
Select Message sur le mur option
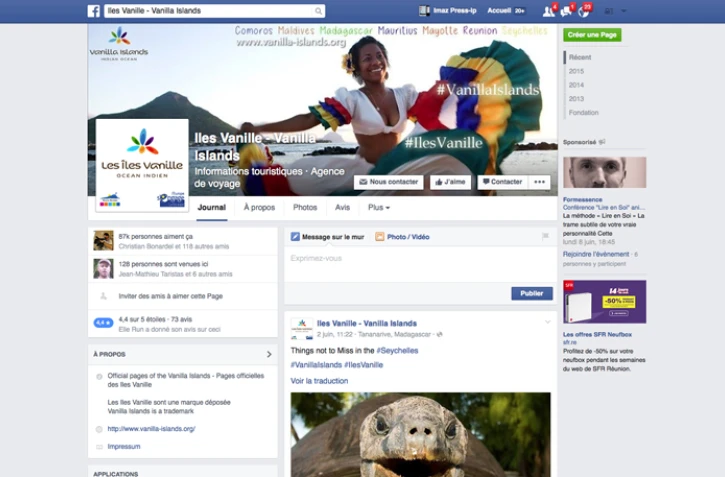coord(327,237)
